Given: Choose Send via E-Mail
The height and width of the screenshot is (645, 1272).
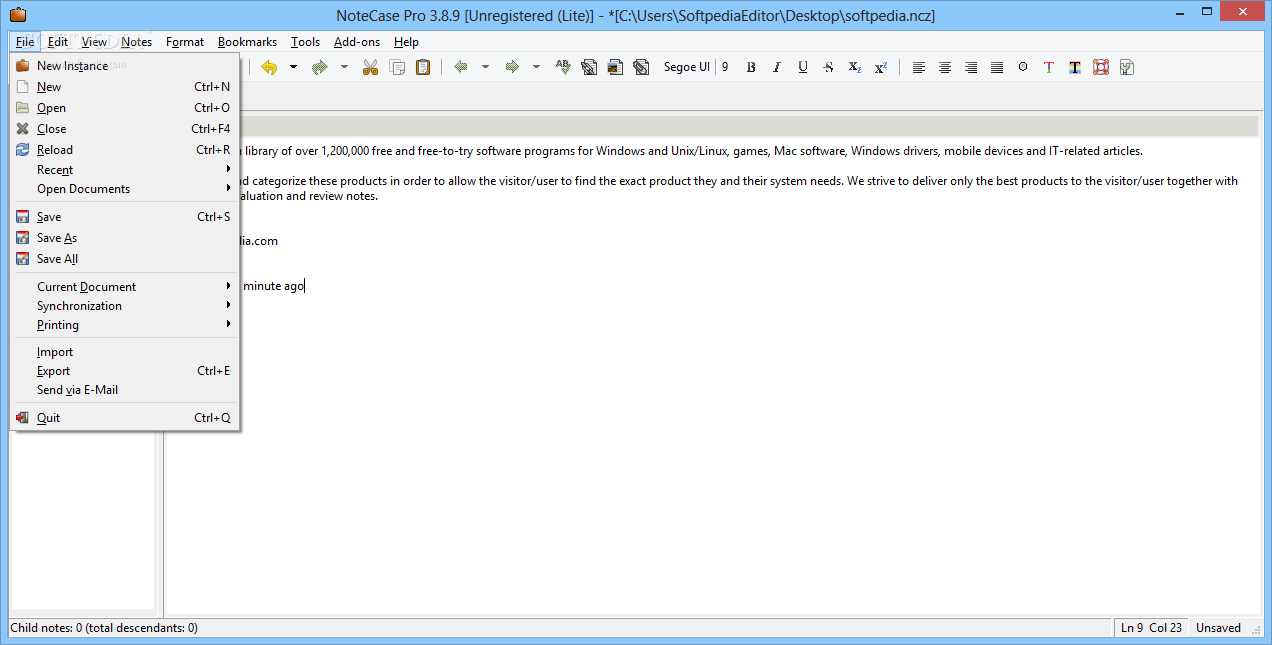Looking at the screenshot, I should coord(125,390).
